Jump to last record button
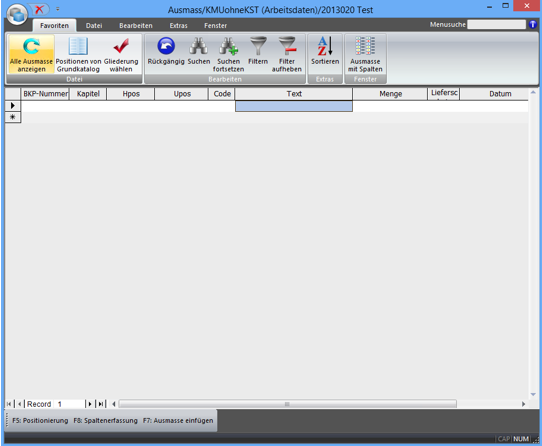Image resolution: width=542 pixels, height=446 pixels. (101, 404)
